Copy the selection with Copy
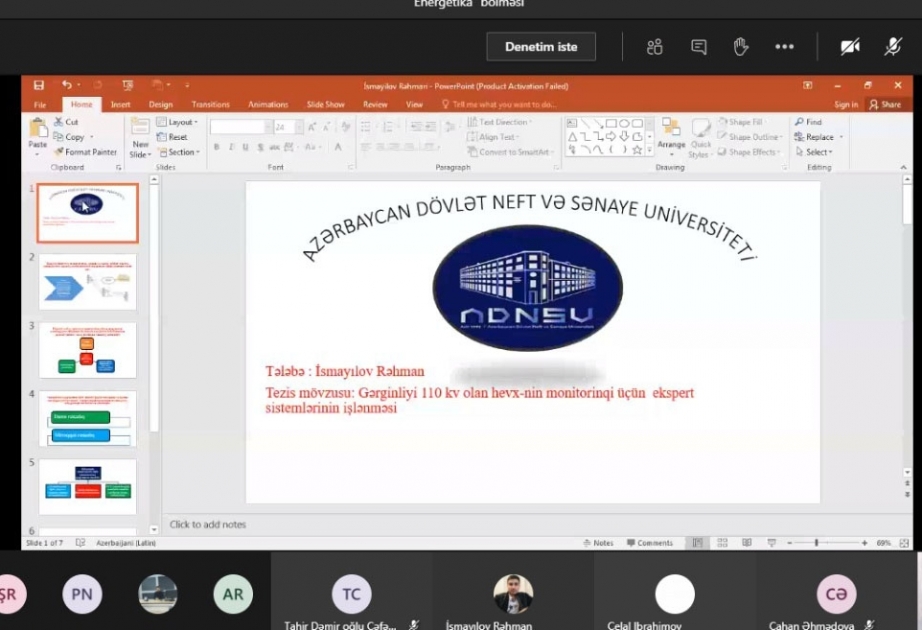 [x=69, y=136]
